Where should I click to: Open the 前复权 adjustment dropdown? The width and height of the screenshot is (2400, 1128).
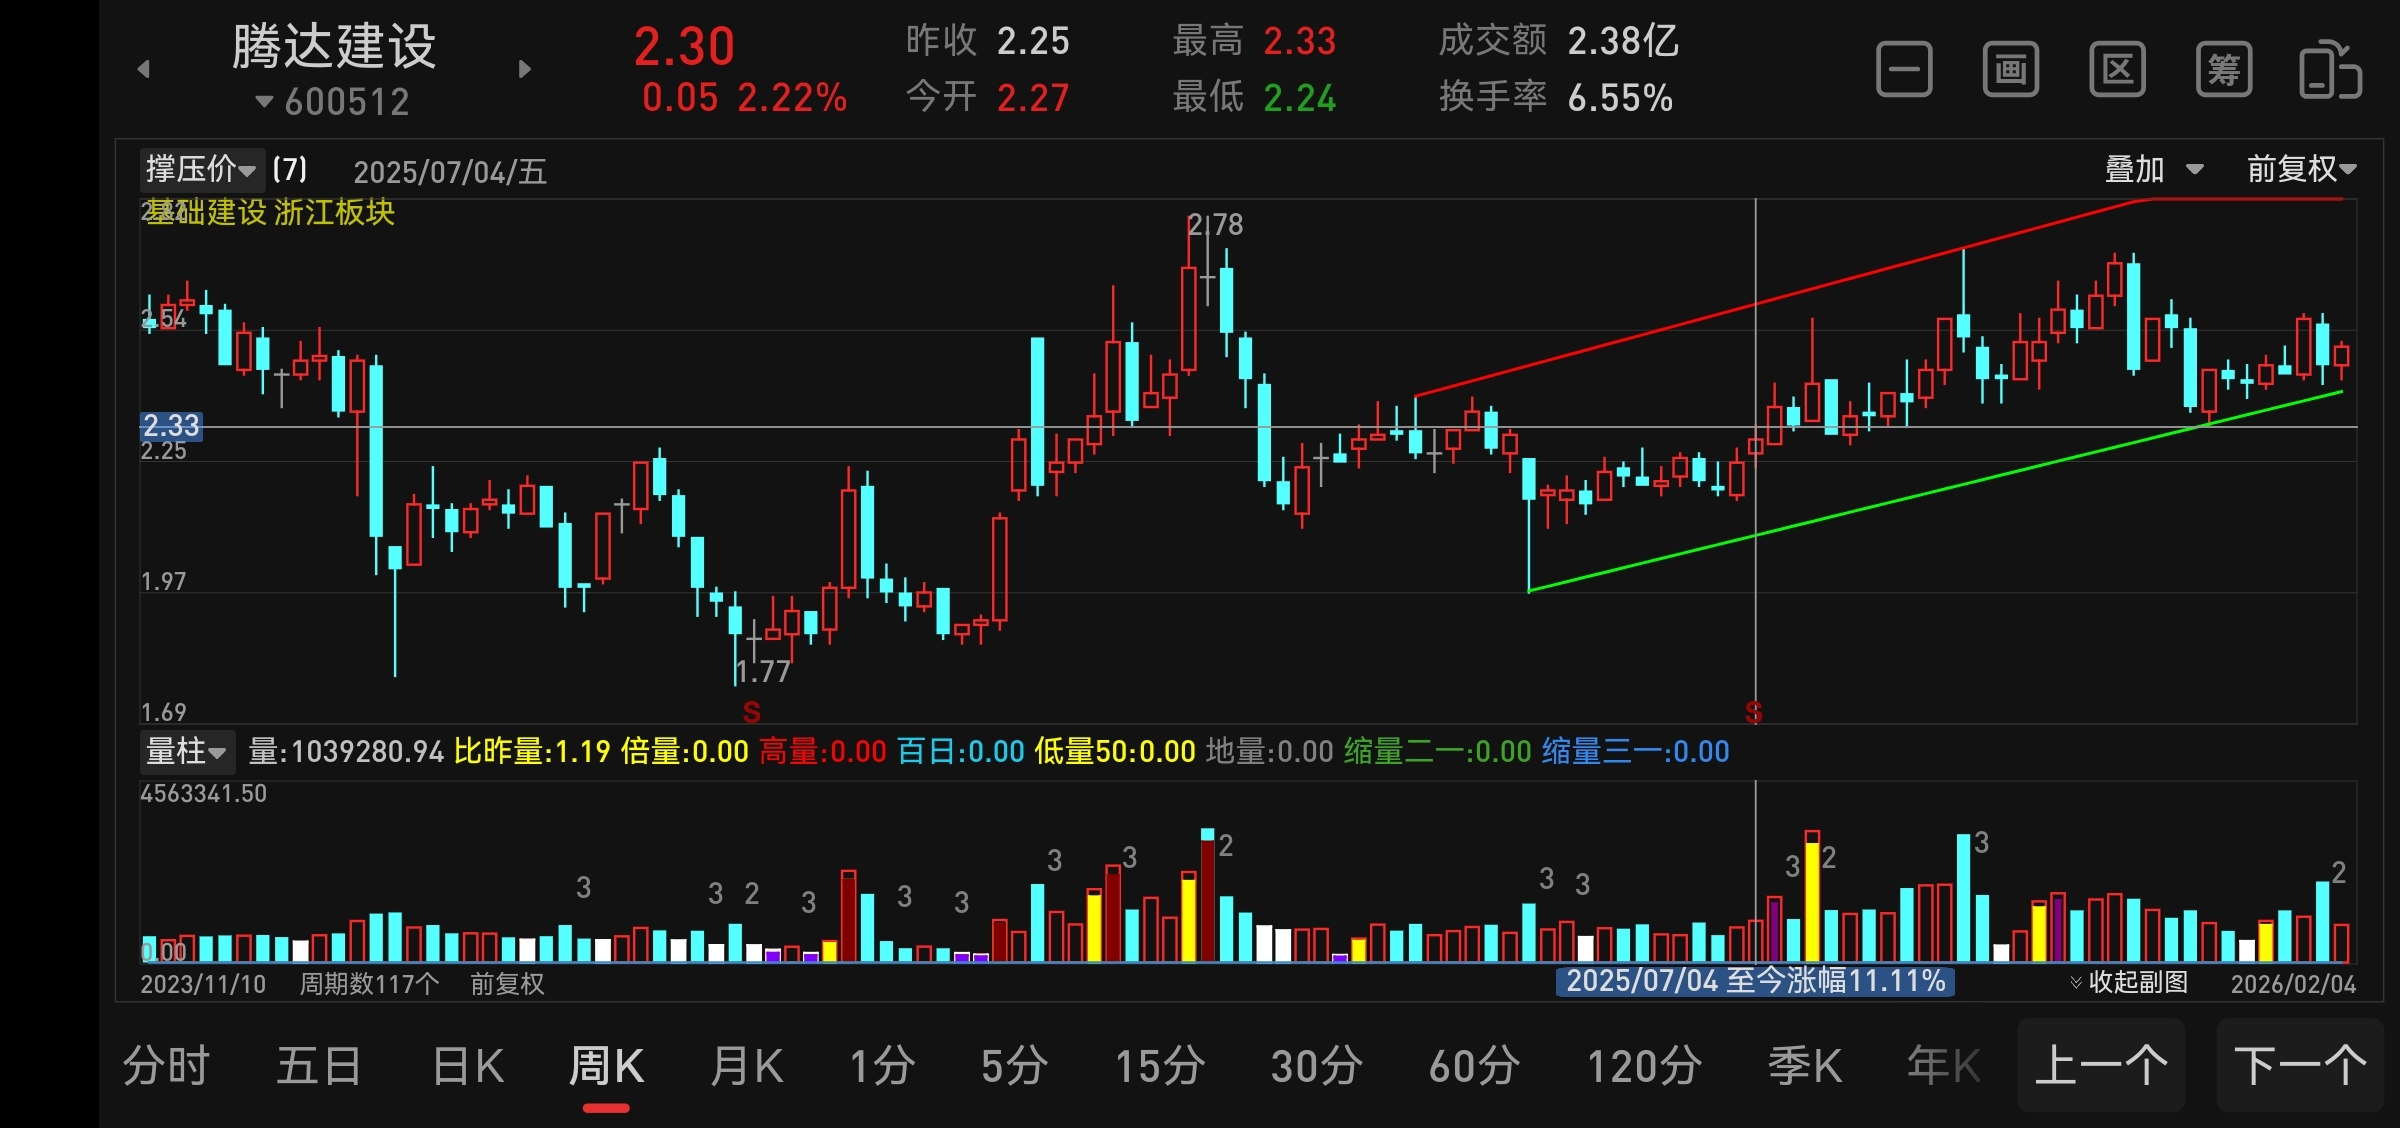click(x=2301, y=169)
